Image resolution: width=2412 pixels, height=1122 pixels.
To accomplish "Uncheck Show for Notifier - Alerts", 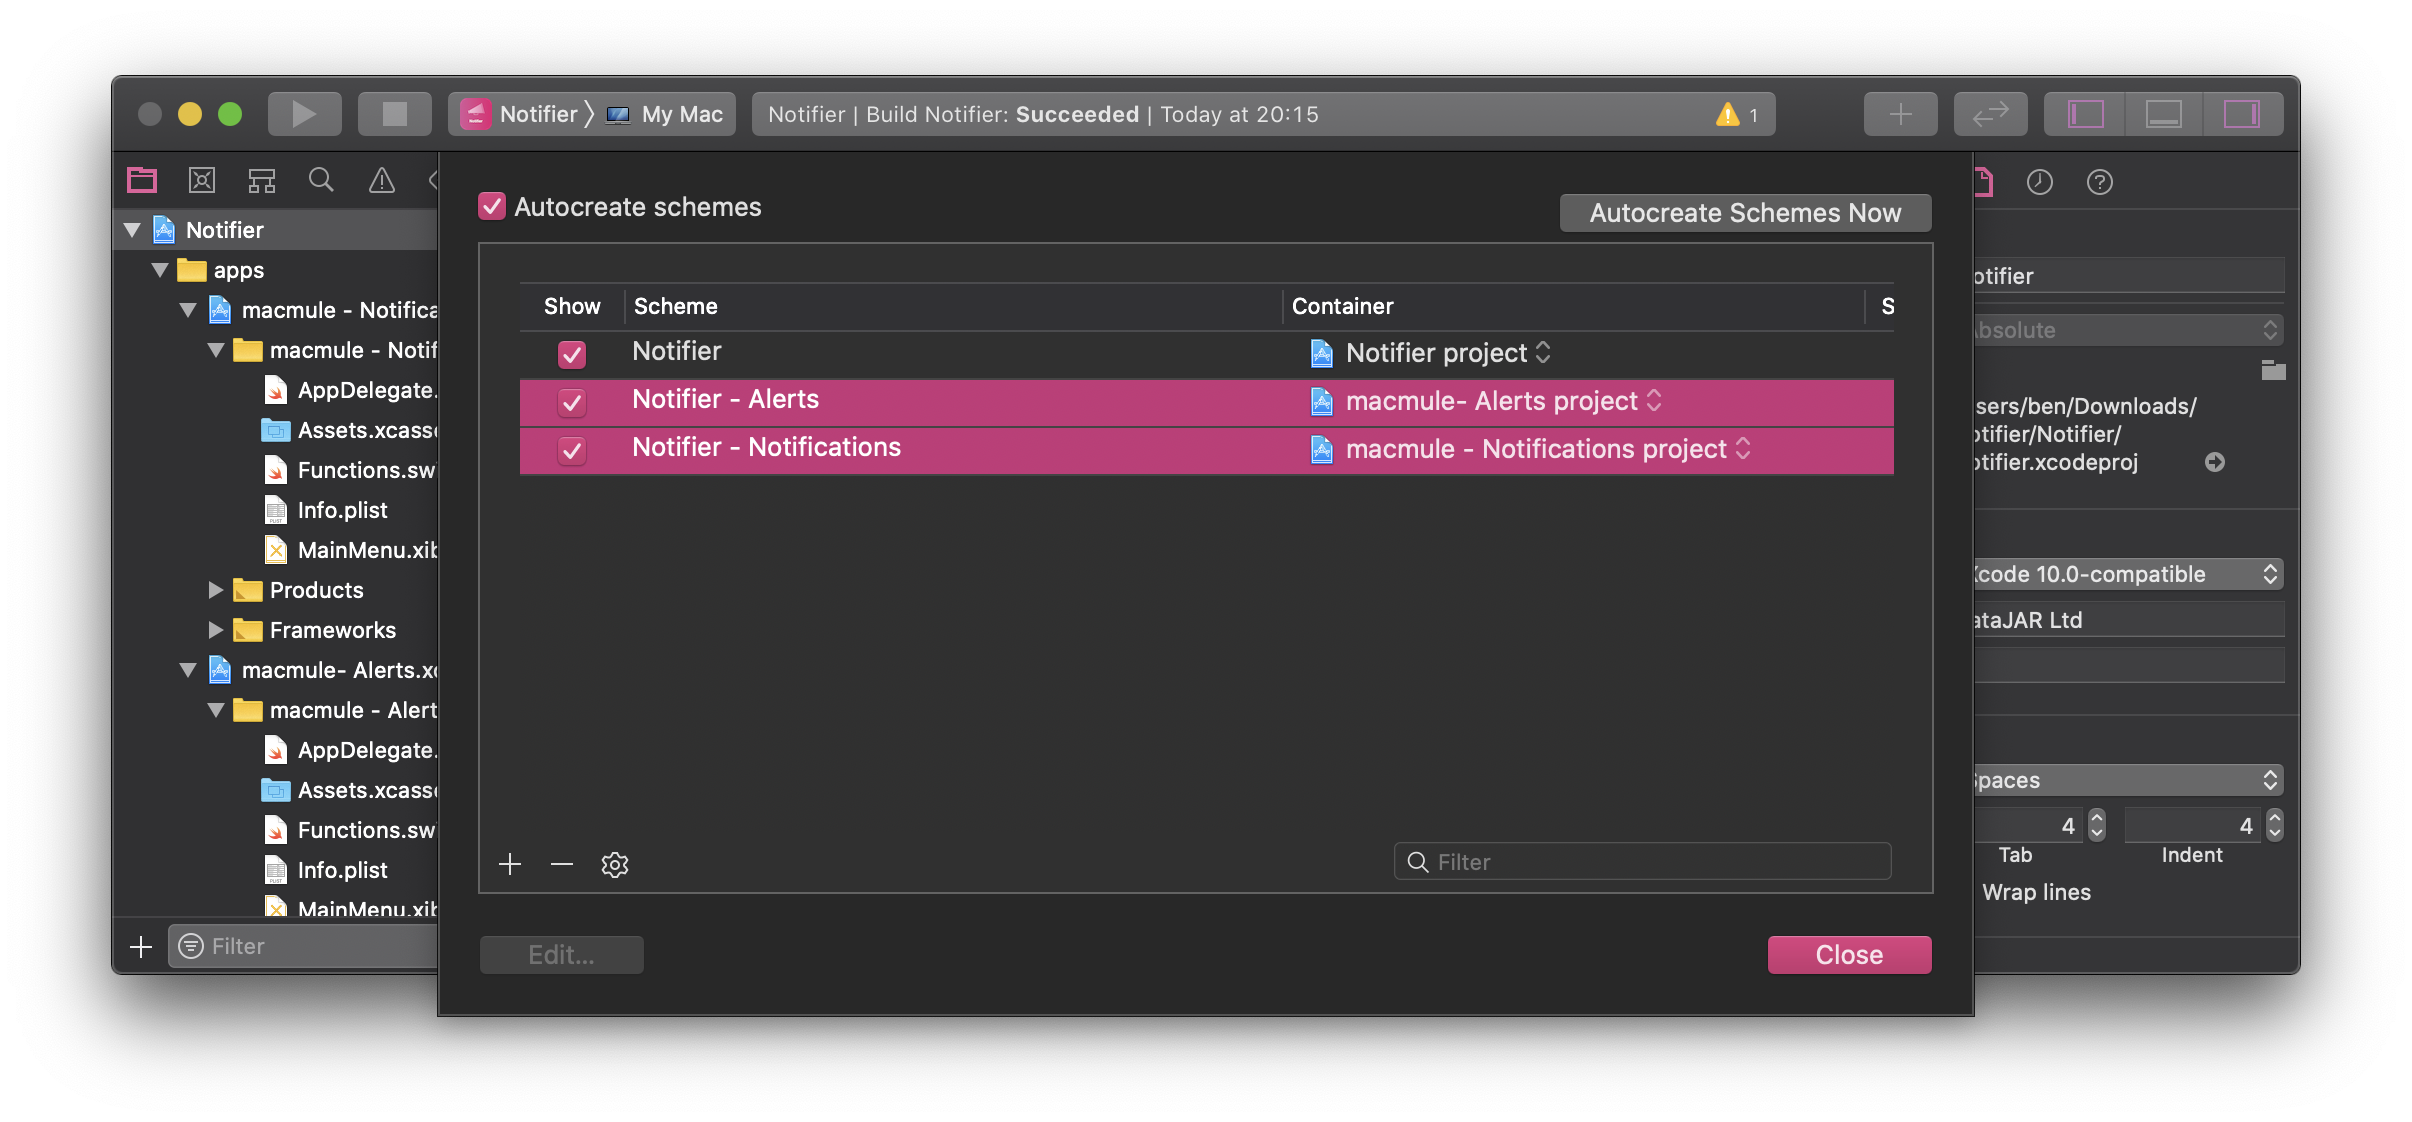I will 572,402.
